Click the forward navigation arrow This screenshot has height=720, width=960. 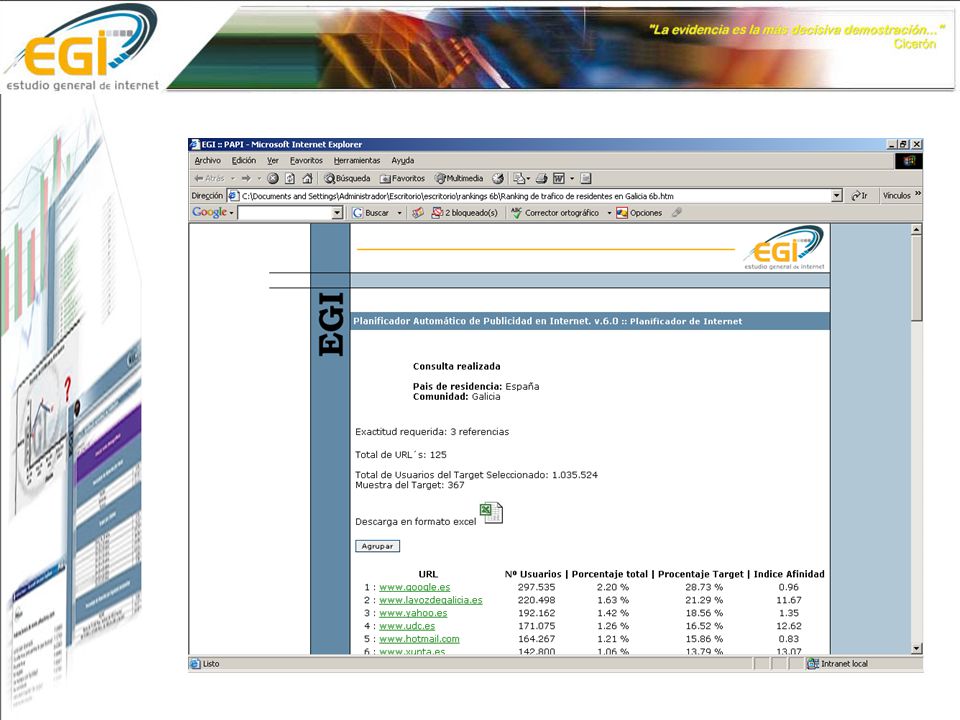coord(246,178)
